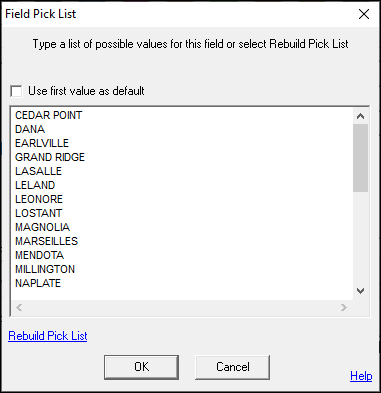Cancel the Field Pick List dialog
The height and width of the screenshot is (393, 381).
232,367
